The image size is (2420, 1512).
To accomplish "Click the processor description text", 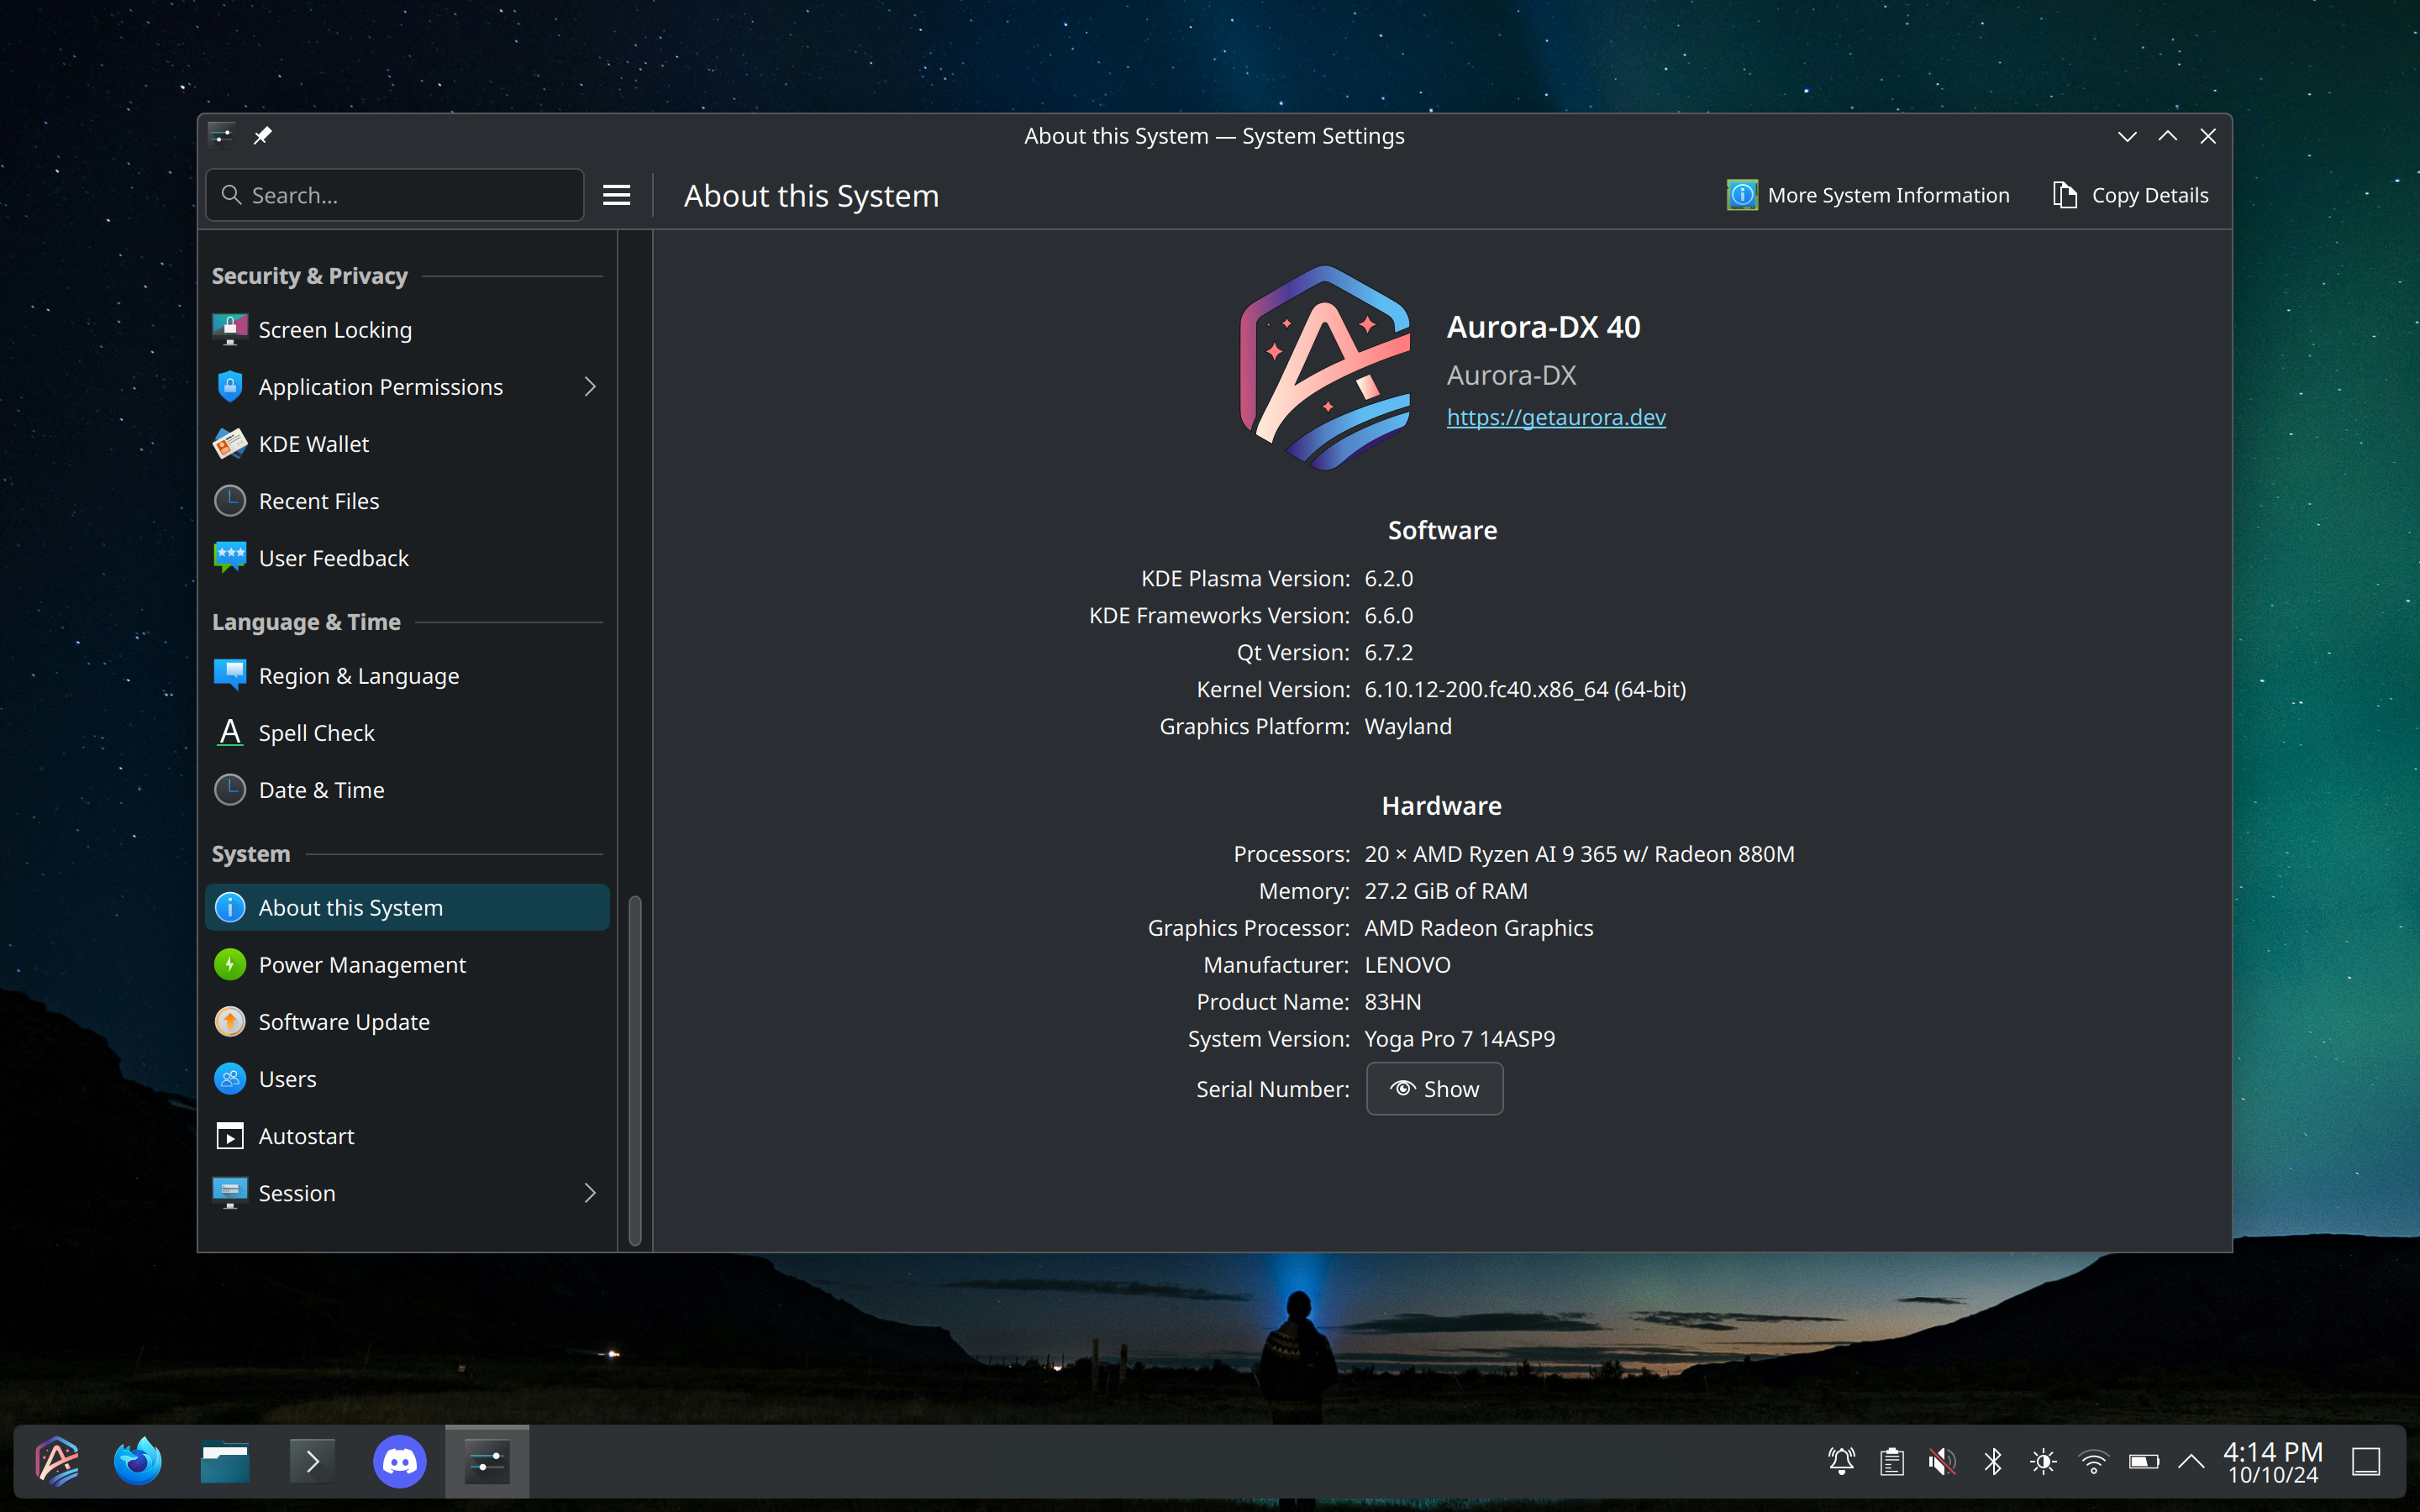I will pyautogui.click(x=1579, y=853).
